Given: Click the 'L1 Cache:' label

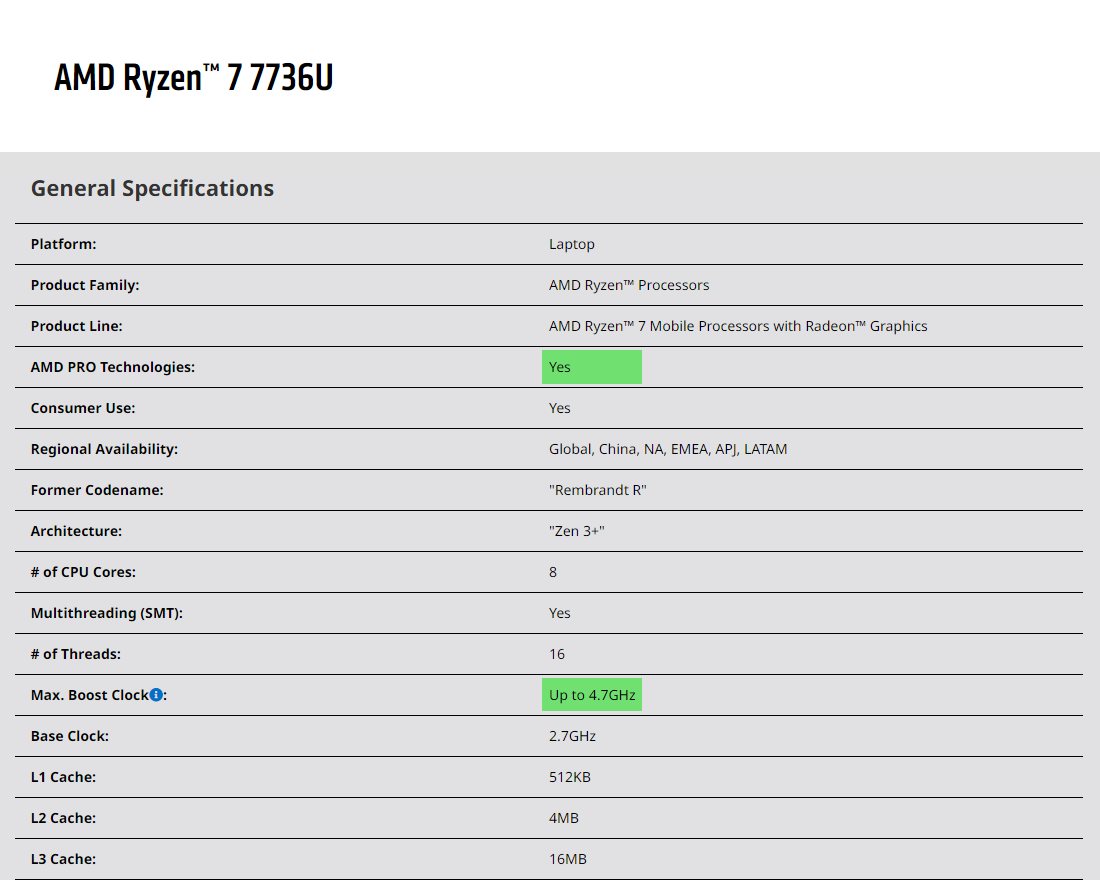Looking at the screenshot, I should pos(63,778).
